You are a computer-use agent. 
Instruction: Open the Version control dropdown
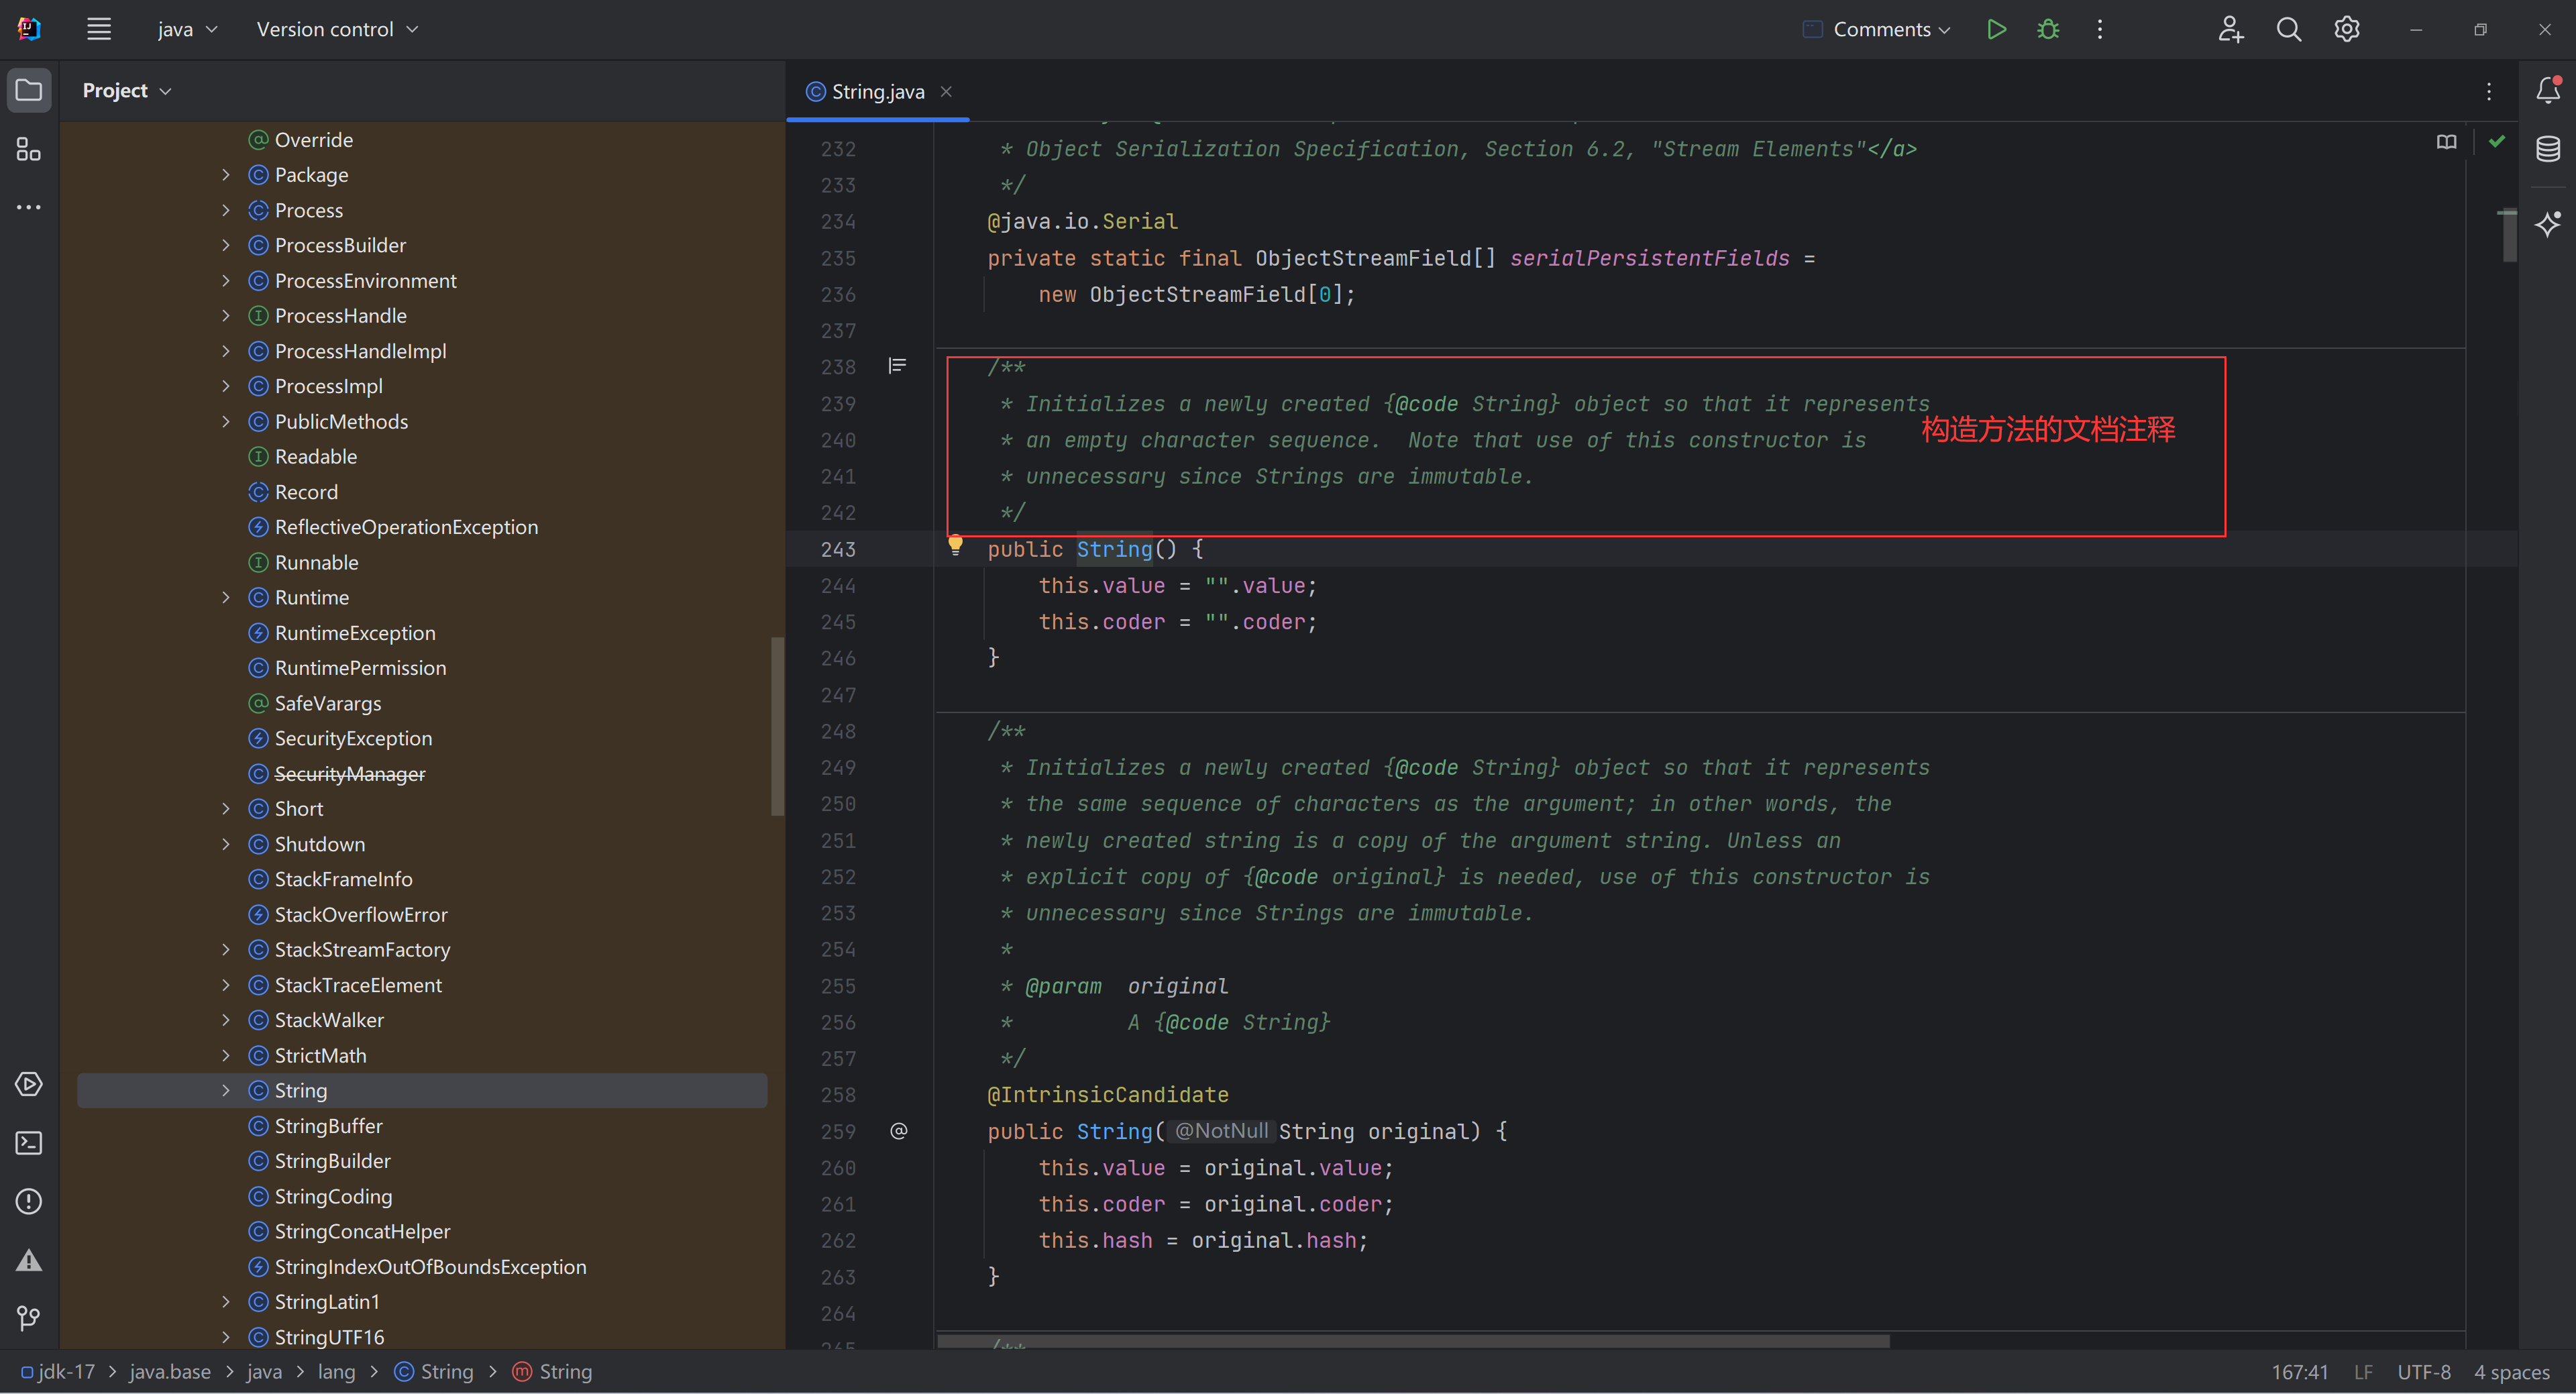[337, 29]
